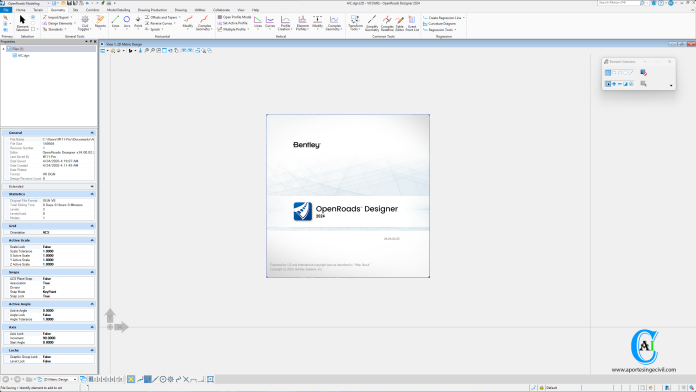Click the Center snap circle icon
Viewport: 696px width, 392px height.
(163, 379)
